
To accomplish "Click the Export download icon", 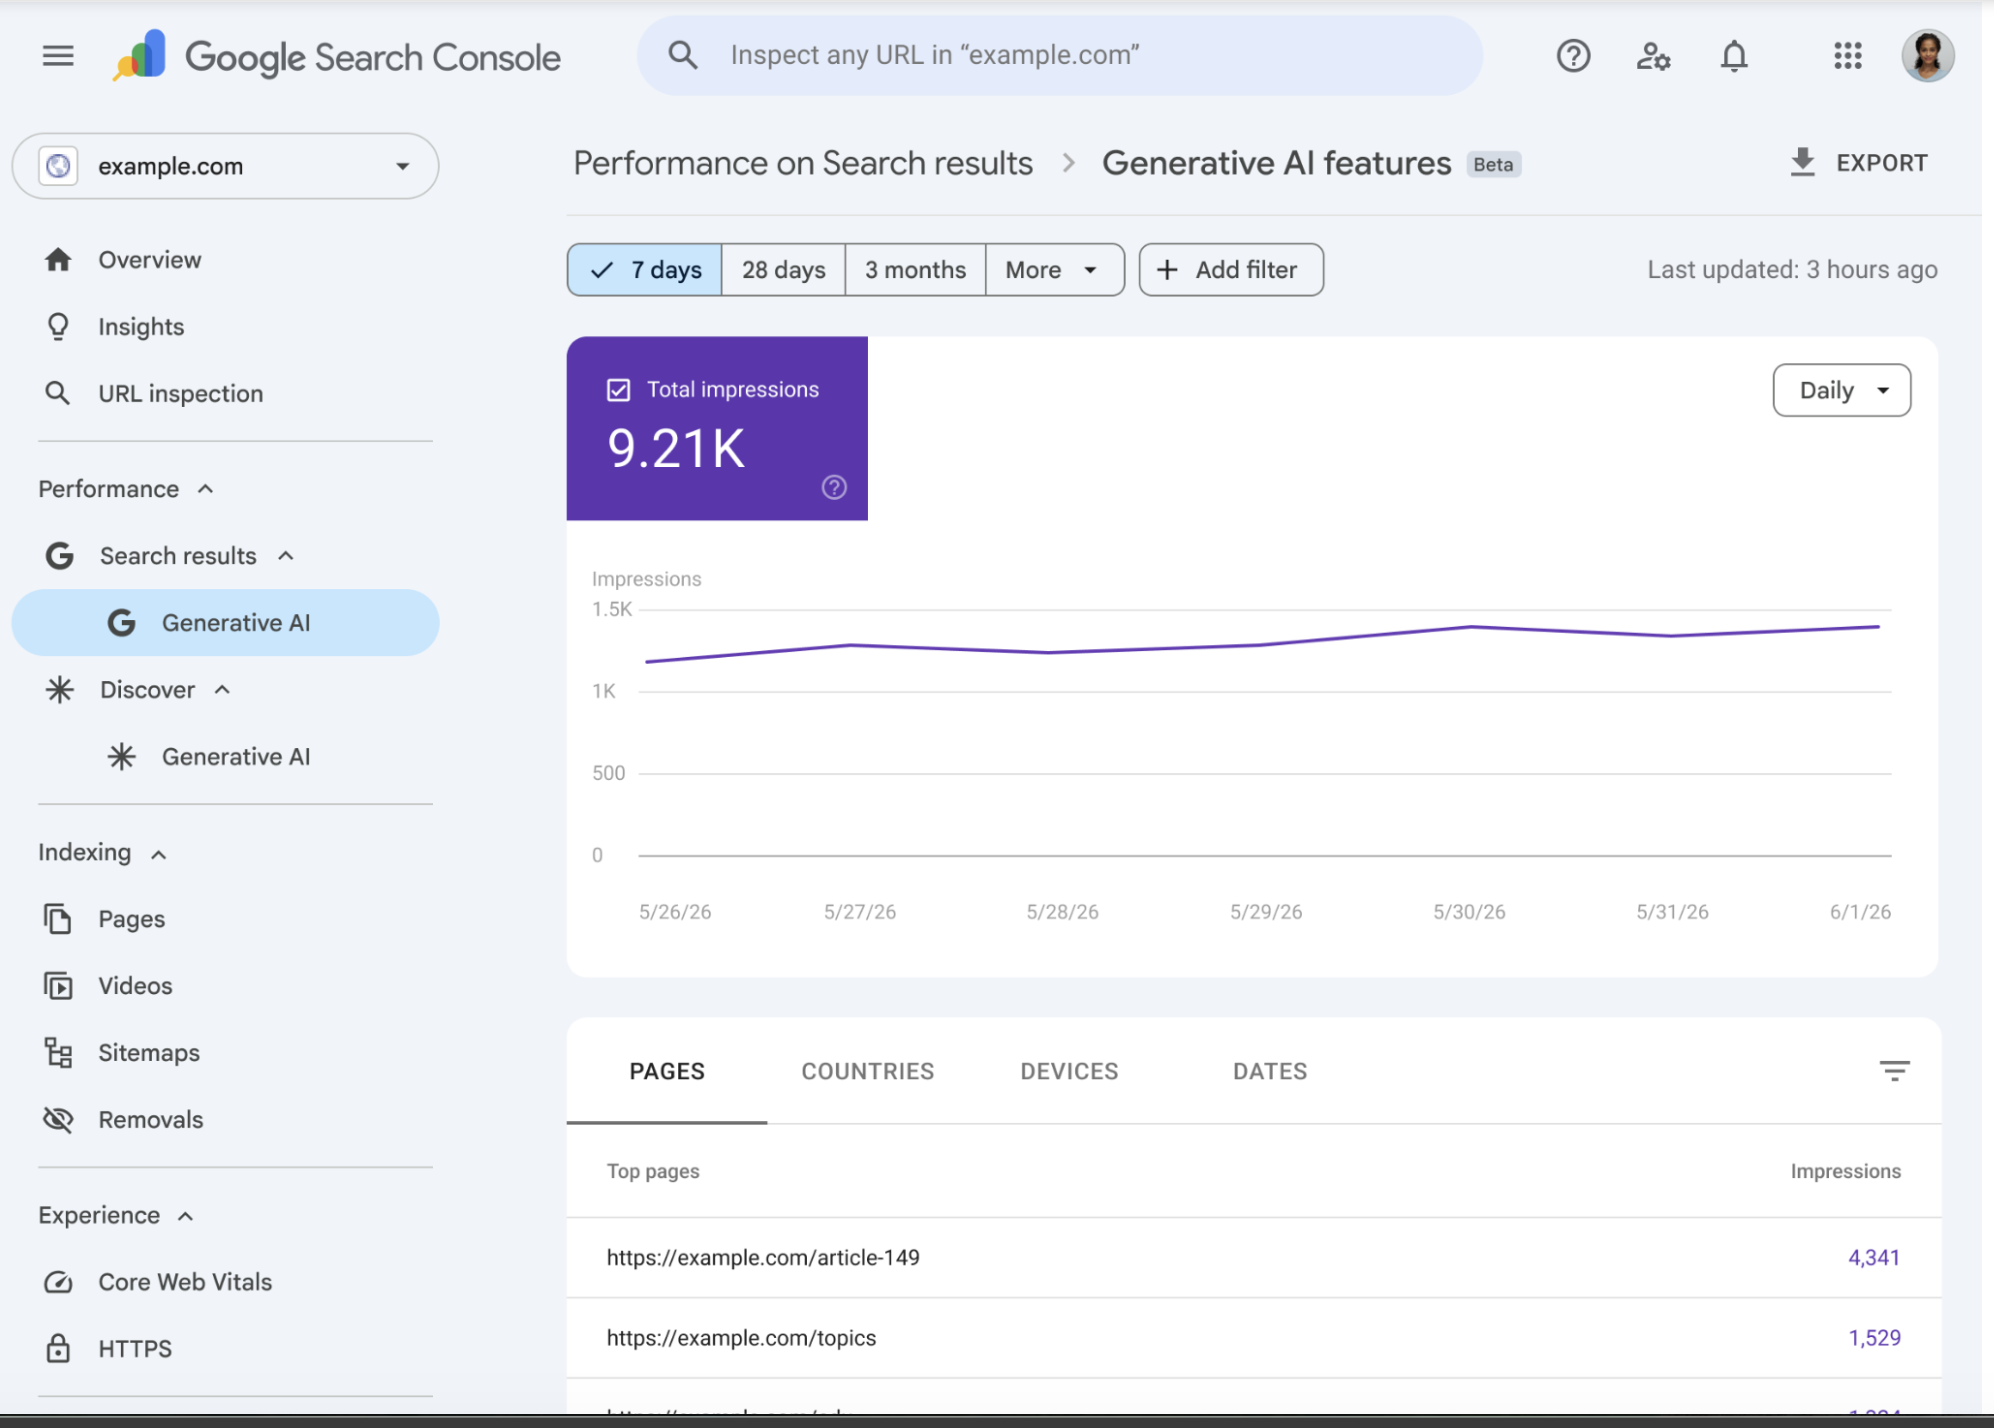I will click(1802, 162).
